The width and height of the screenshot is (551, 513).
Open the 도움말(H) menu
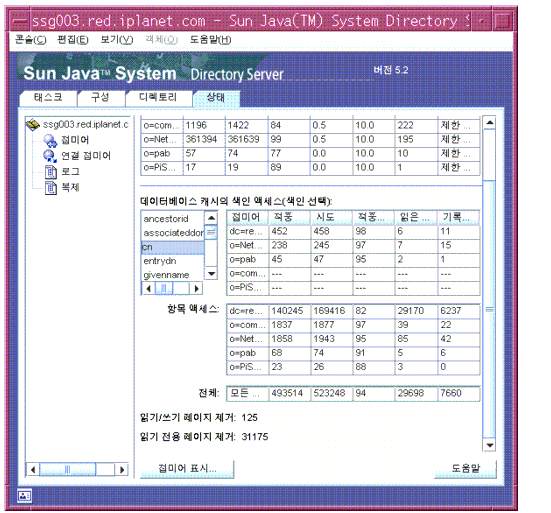pos(210,40)
